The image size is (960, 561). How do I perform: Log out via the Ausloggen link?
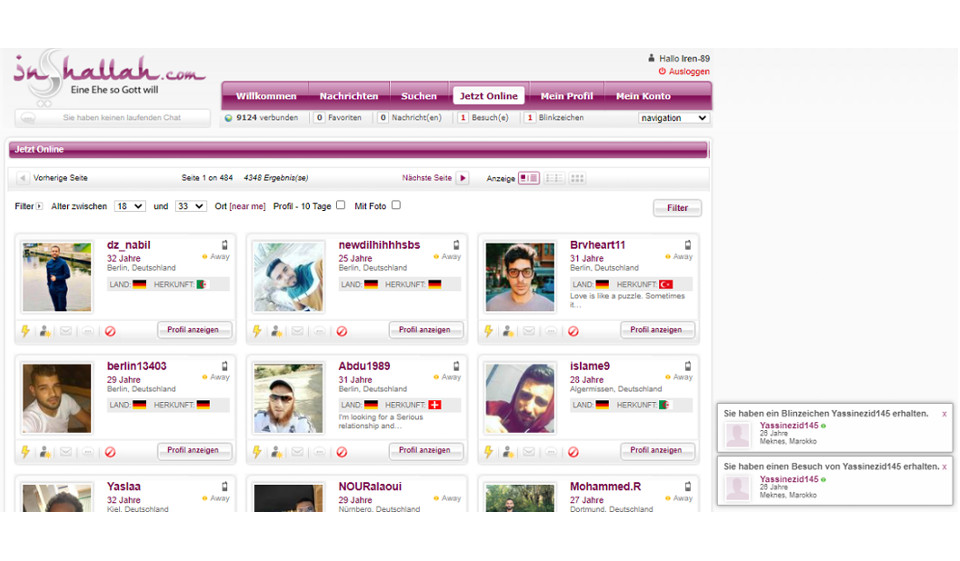pos(689,72)
